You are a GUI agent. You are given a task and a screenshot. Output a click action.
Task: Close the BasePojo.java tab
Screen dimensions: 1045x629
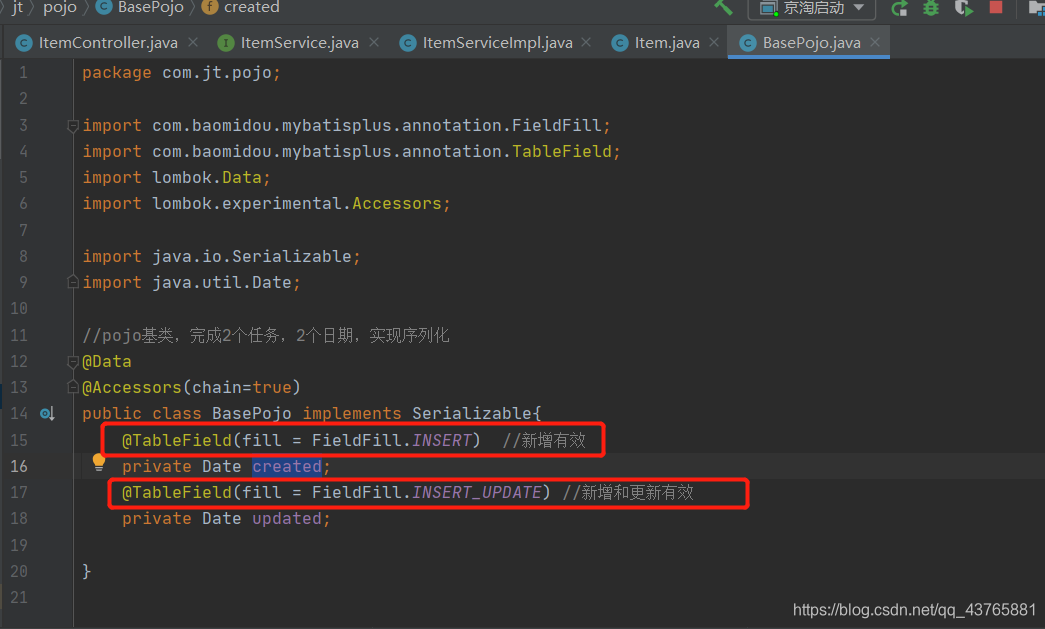pyautogui.click(x=875, y=42)
